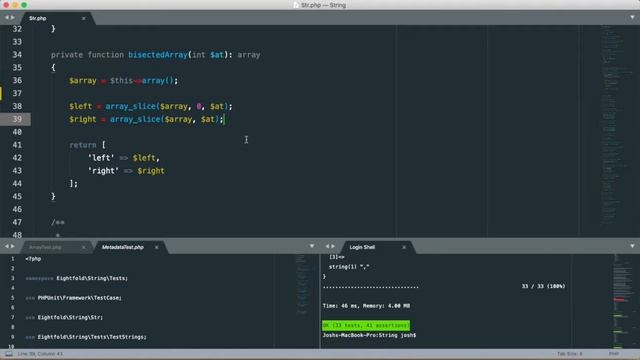Close the Str.php tab

(84, 18)
